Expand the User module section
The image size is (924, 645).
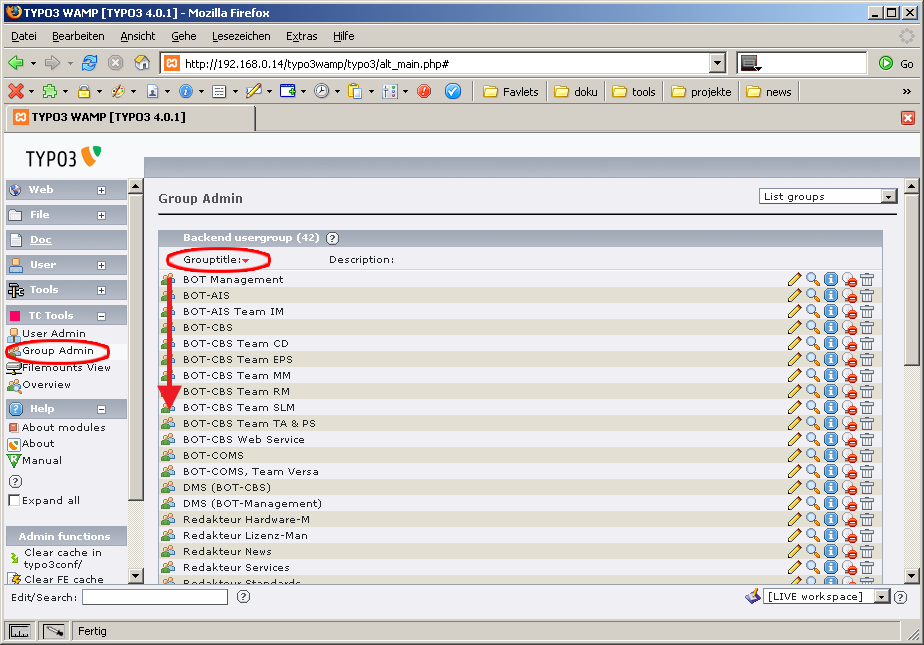pyautogui.click(x=101, y=266)
